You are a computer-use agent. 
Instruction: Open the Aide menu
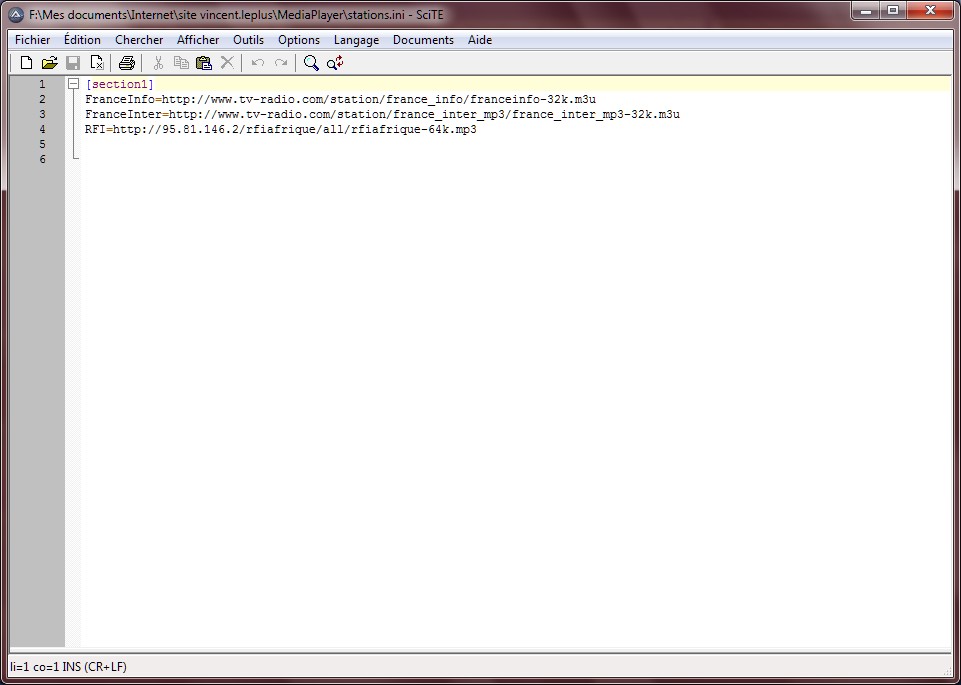click(480, 40)
